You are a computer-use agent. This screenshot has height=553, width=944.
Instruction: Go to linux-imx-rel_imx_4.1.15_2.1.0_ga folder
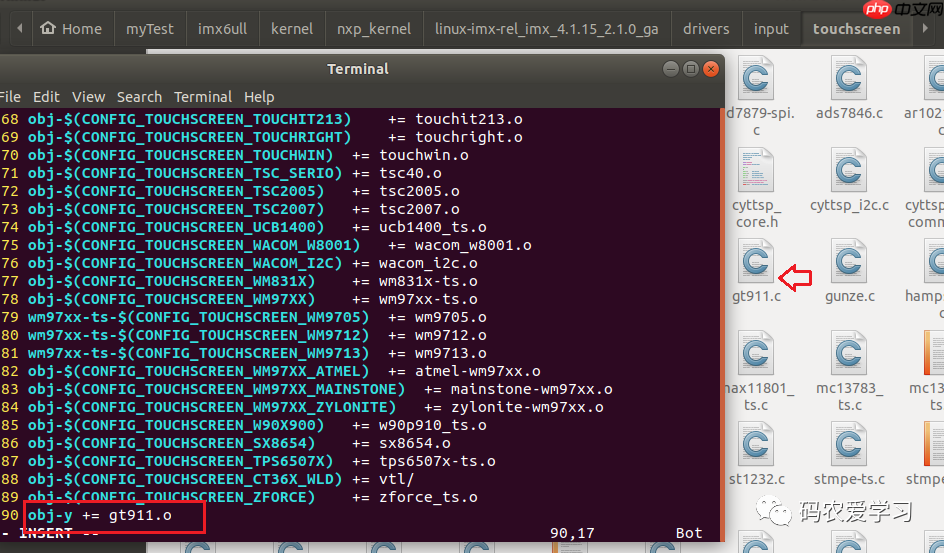pos(547,29)
